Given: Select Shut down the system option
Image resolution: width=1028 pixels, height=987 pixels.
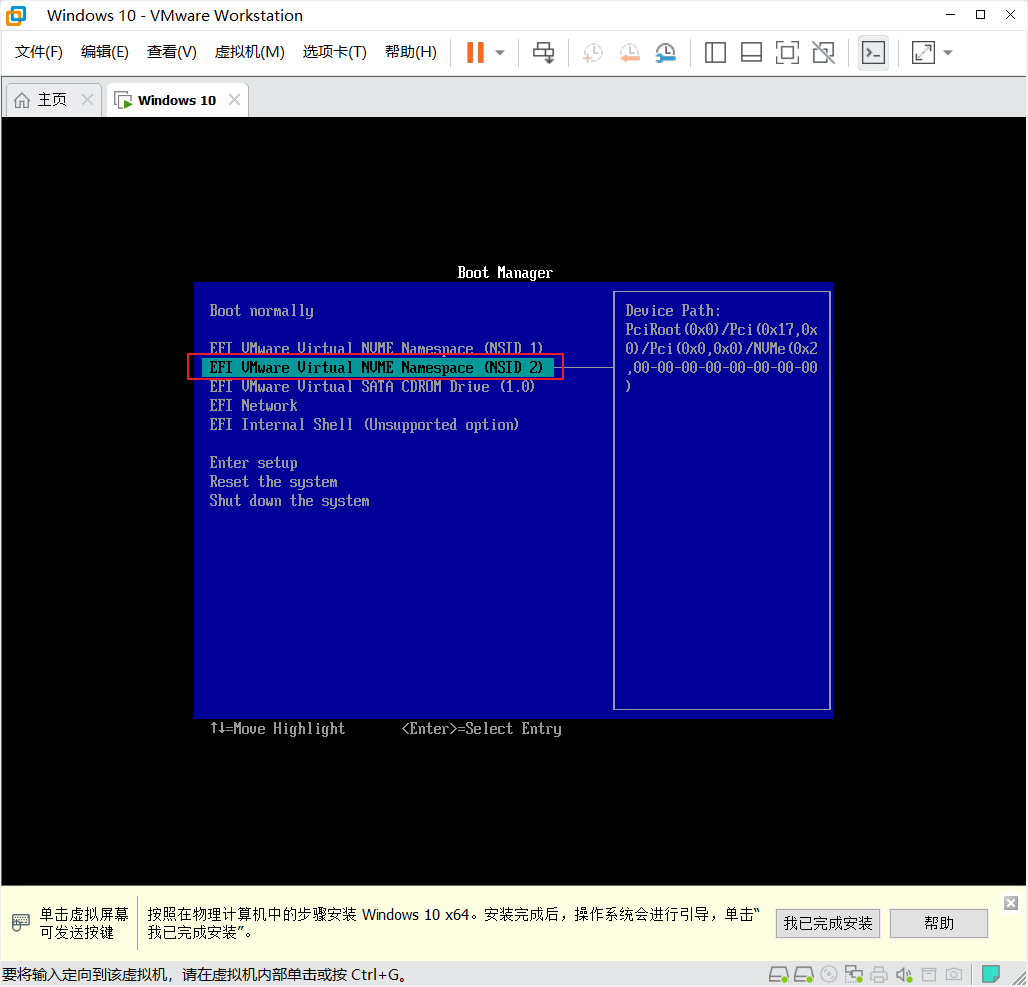Looking at the screenshot, I should coord(290,500).
